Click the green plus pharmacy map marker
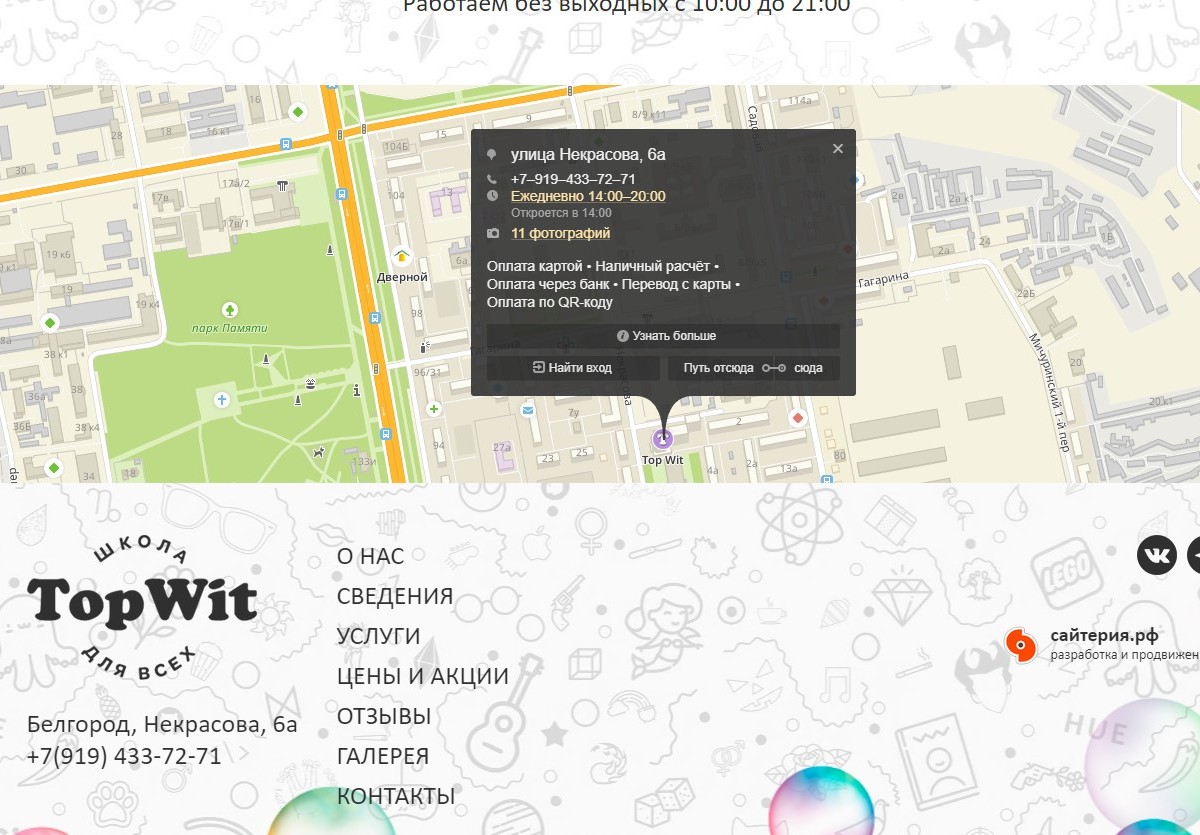Image resolution: width=1200 pixels, height=835 pixels. (433, 409)
